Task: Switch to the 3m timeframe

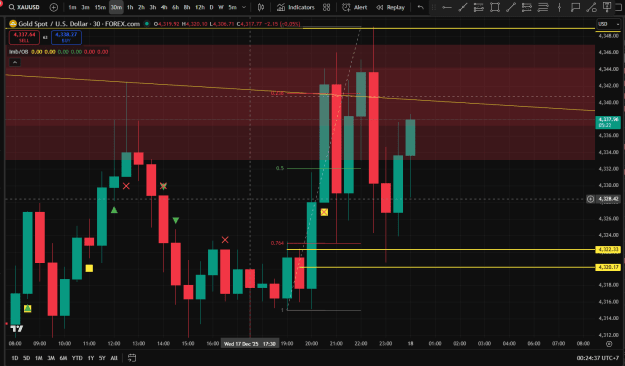Action: 85,7
